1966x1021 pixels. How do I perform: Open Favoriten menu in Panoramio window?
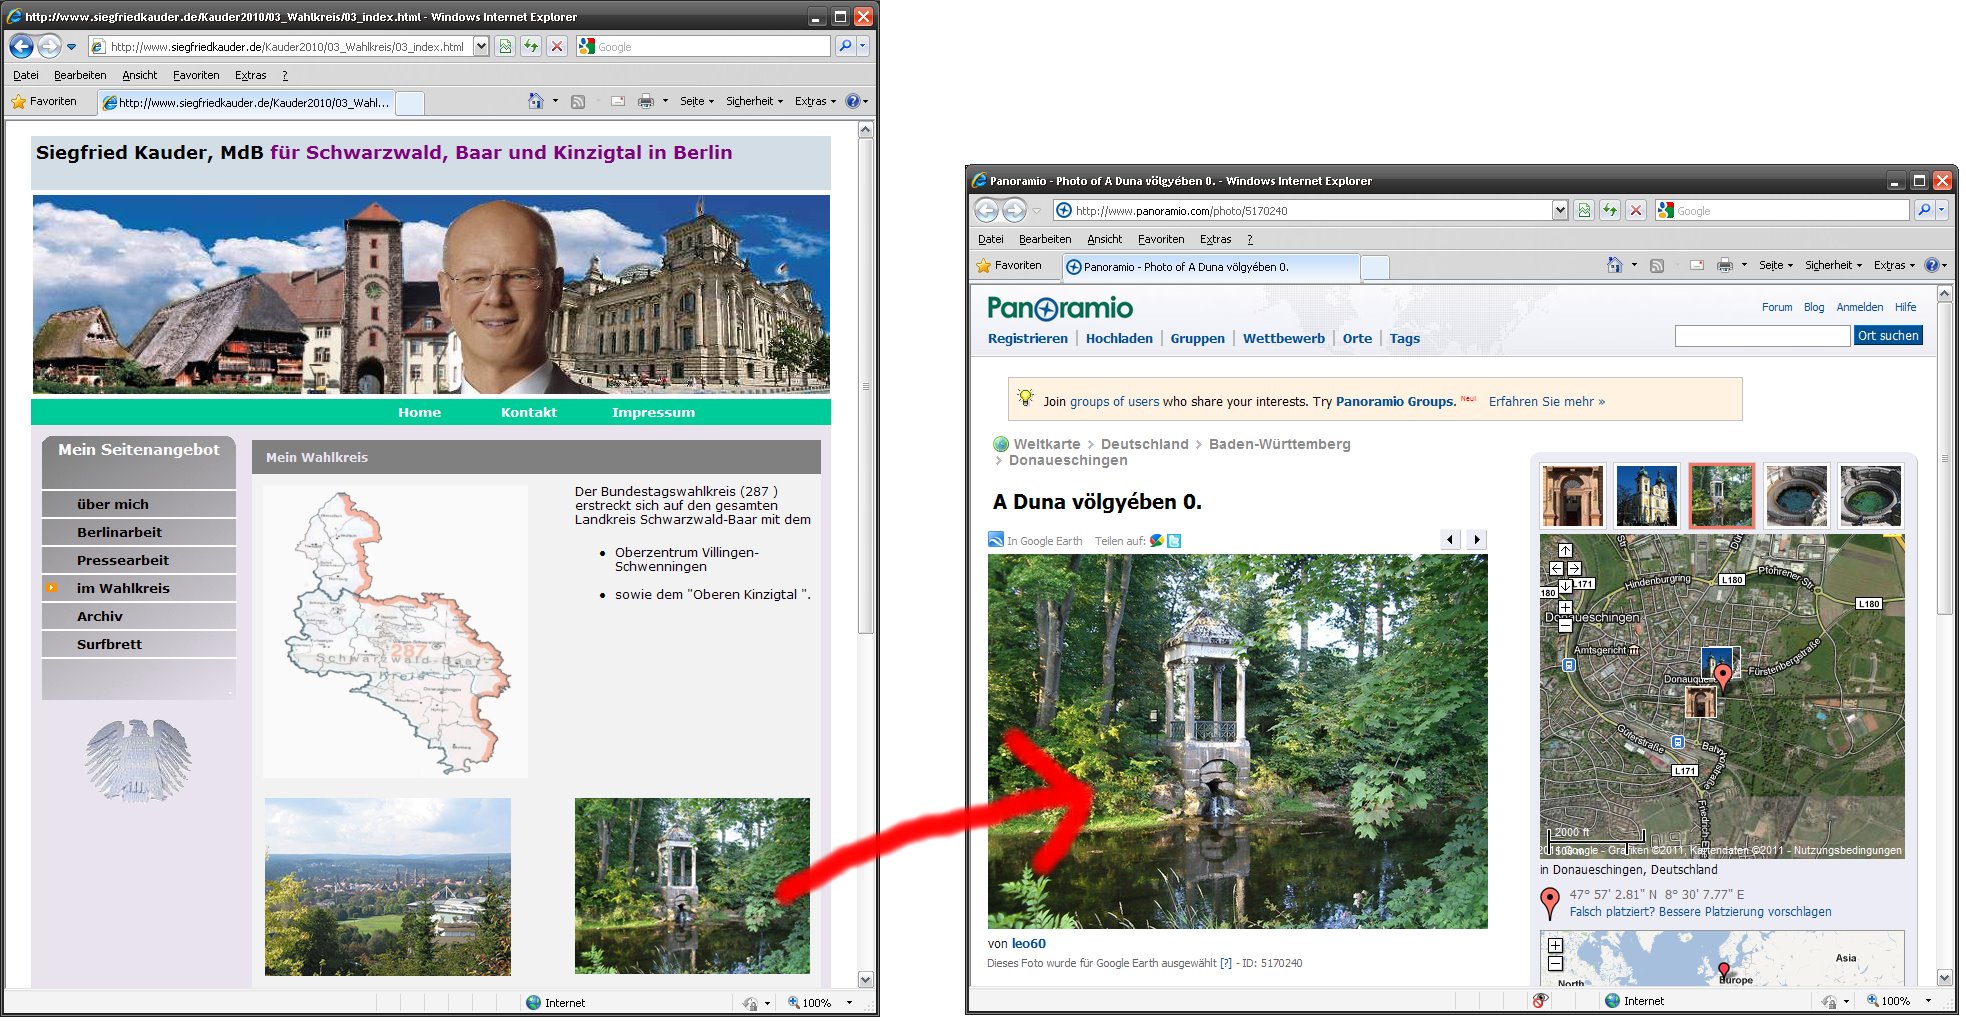1161,239
